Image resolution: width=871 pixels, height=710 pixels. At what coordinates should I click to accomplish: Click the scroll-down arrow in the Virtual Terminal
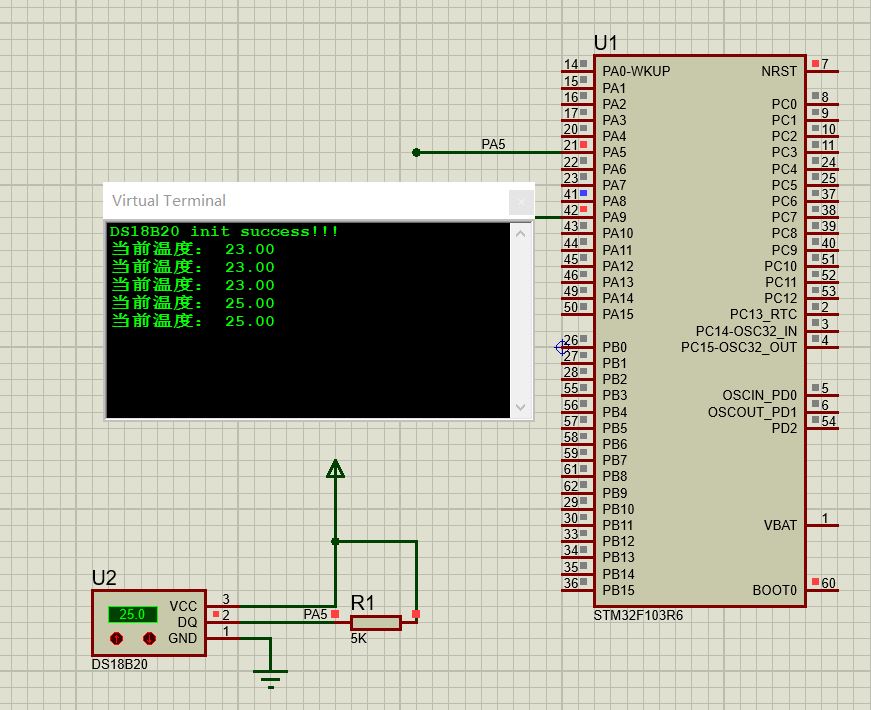pos(521,407)
